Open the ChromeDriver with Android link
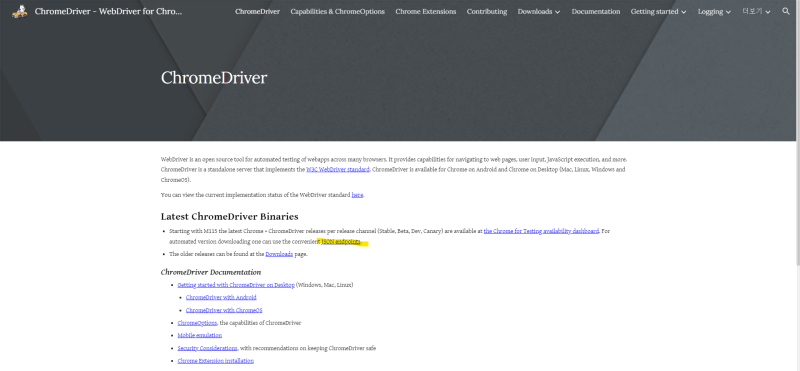Image resolution: width=800 pixels, height=371 pixels. tap(221, 298)
